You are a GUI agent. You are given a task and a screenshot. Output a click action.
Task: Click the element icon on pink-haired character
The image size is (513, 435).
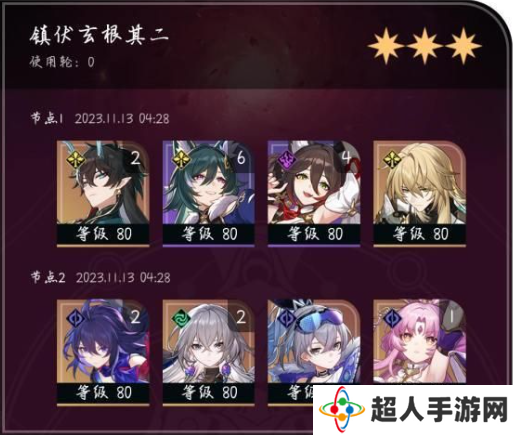[x=392, y=318]
